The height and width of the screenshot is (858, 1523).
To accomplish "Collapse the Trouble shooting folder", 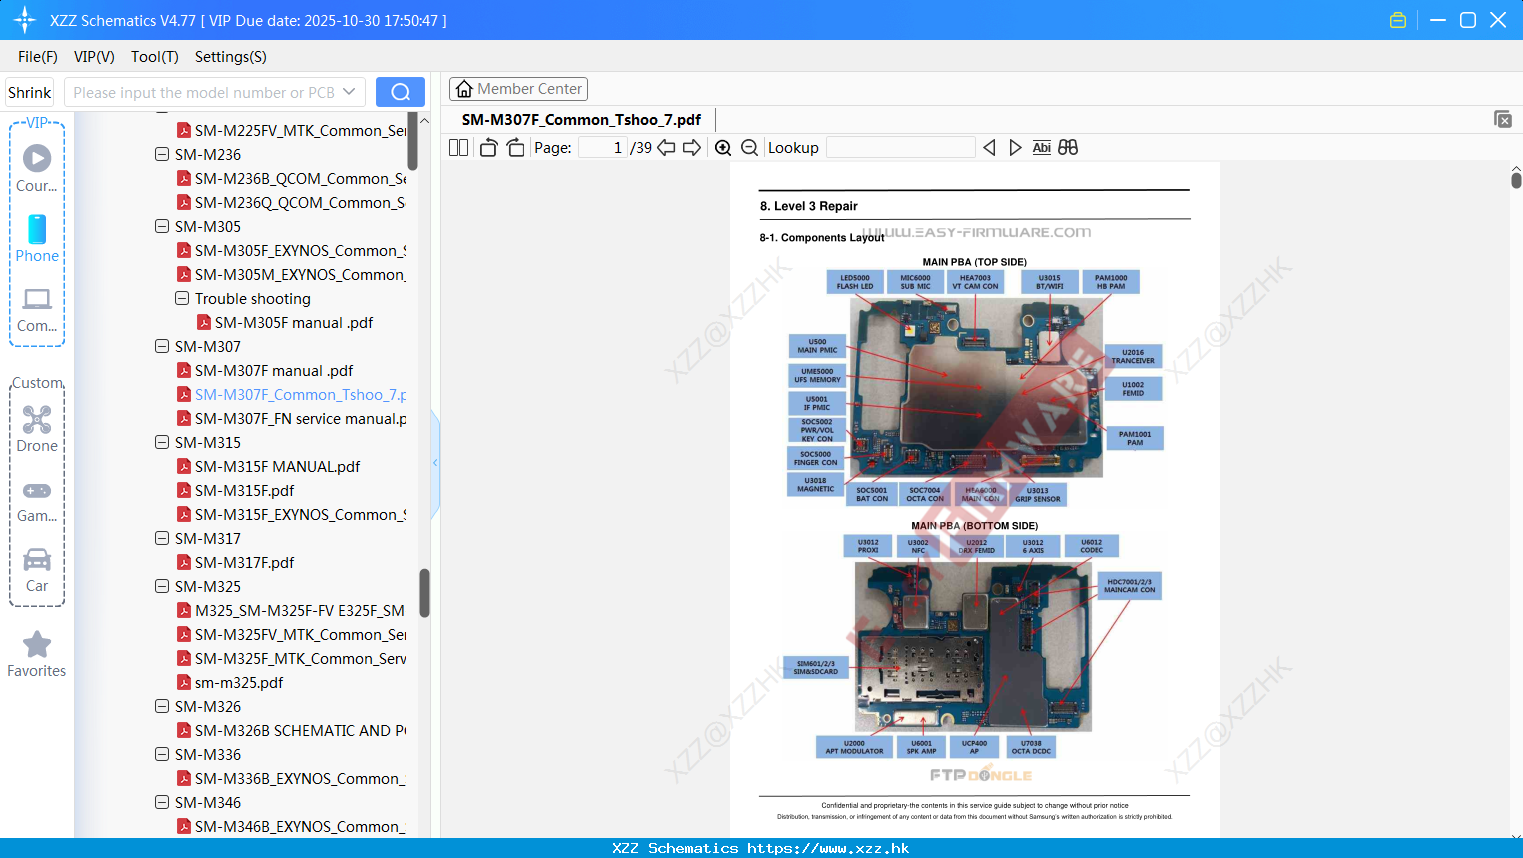I will (x=182, y=299).
